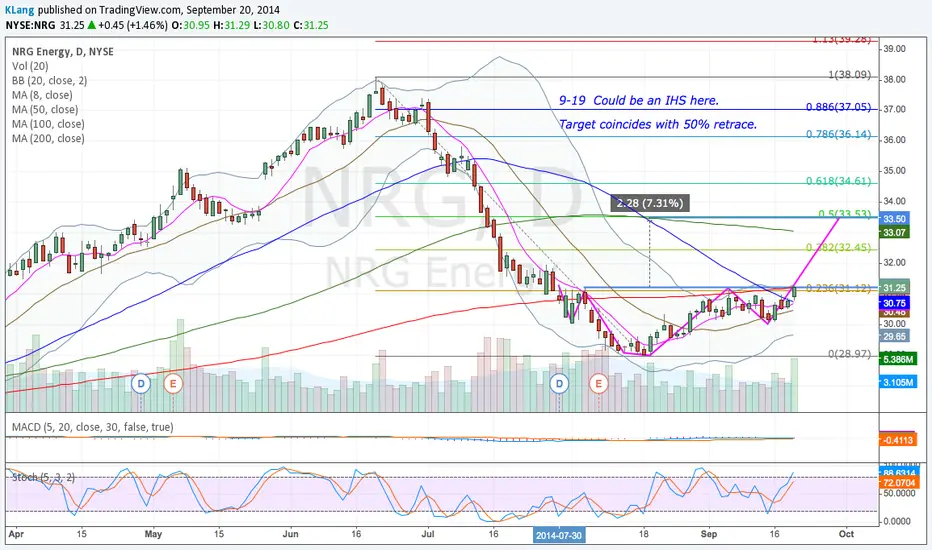The image size is (932, 550).
Task: Select the 0(28.97) Fibonacci level label
Action: click(849, 354)
